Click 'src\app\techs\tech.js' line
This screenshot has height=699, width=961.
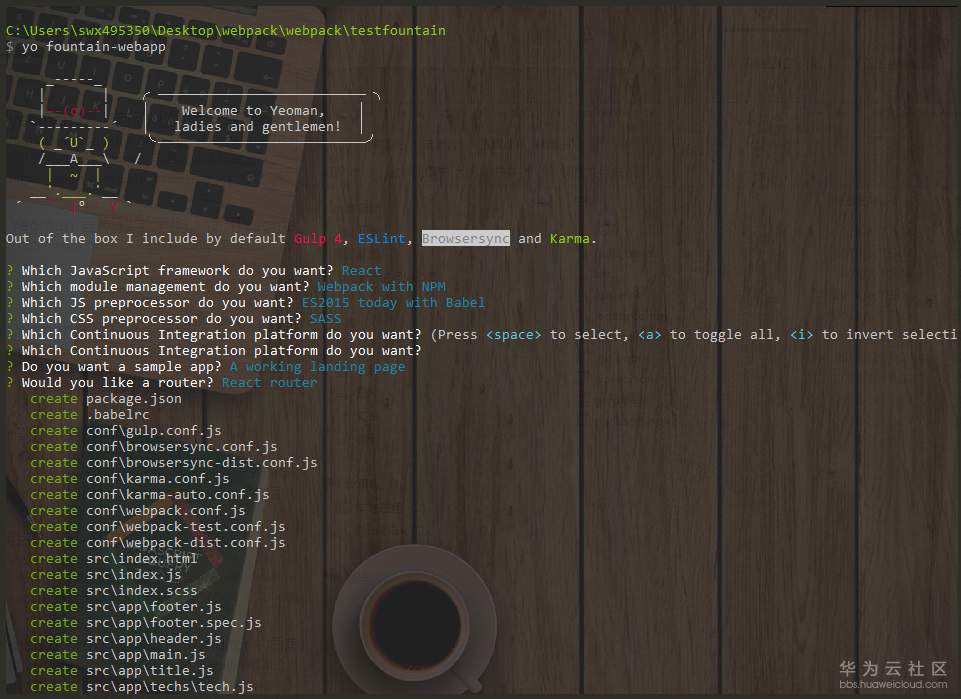[170, 686]
